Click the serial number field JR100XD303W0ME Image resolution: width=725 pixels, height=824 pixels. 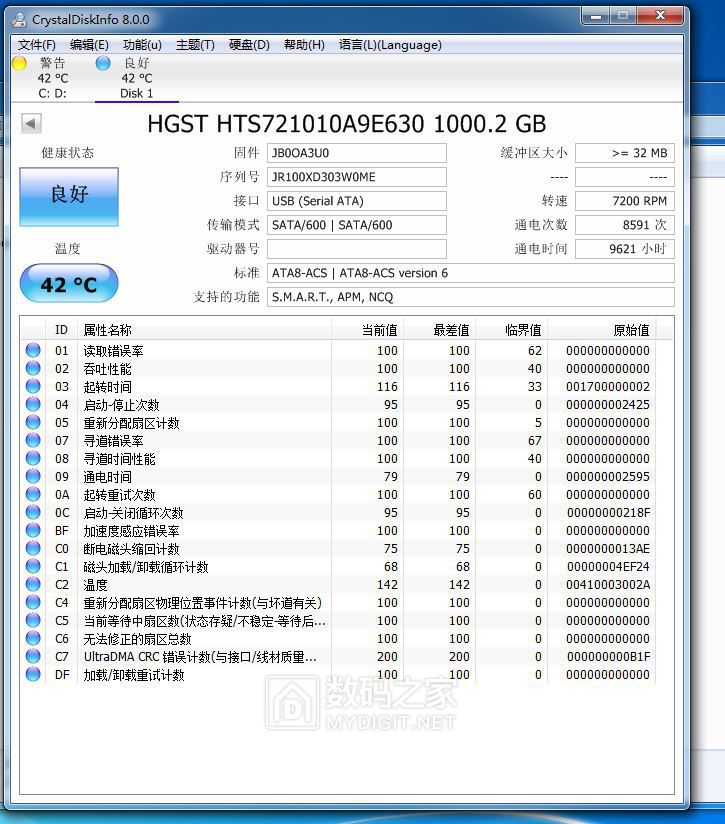tap(357, 177)
